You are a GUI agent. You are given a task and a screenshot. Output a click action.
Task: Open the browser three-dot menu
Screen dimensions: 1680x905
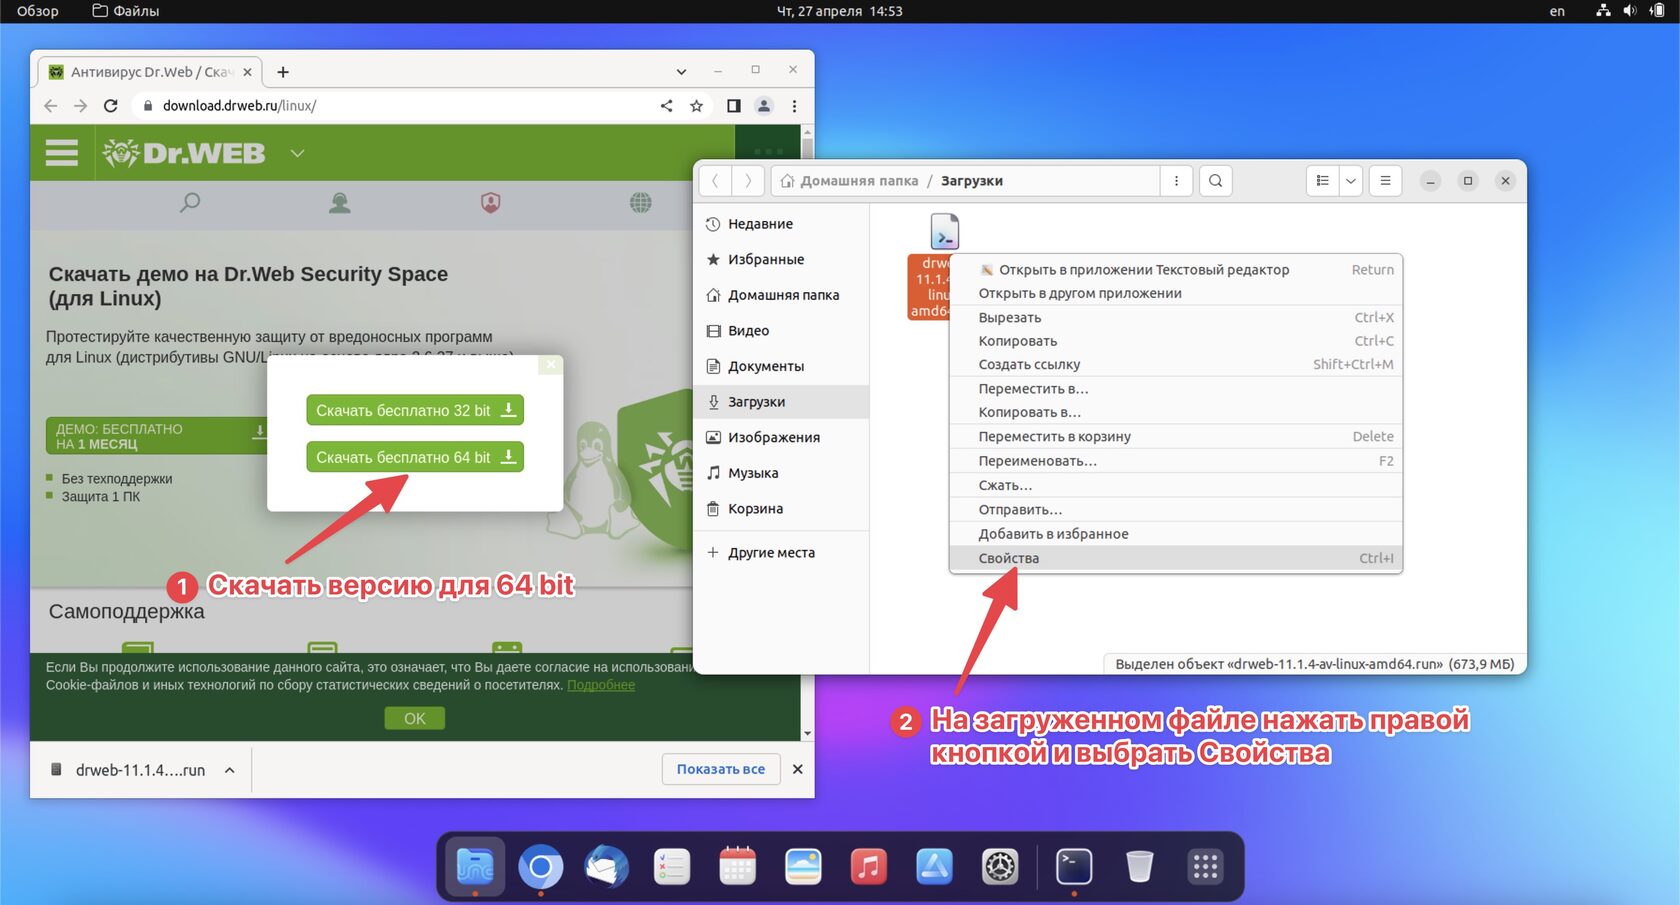click(795, 106)
